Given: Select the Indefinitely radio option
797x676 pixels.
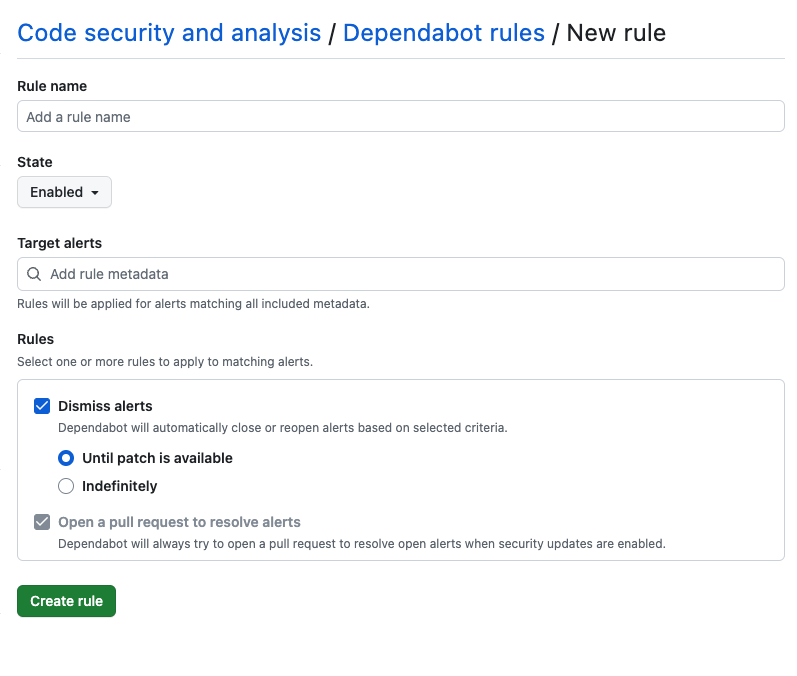Looking at the screenshot, I should [x=66, y=486].
